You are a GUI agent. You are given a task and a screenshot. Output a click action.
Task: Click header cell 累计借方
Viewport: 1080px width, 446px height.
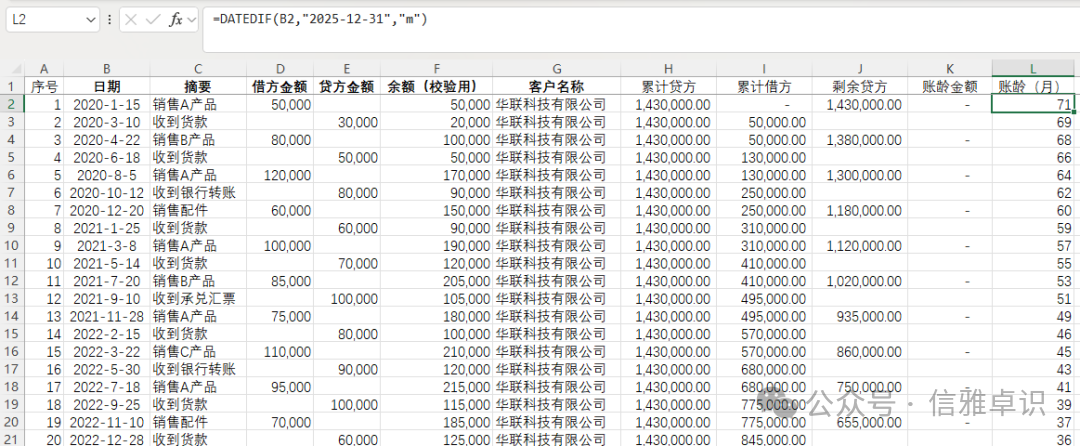coord(764,87)
